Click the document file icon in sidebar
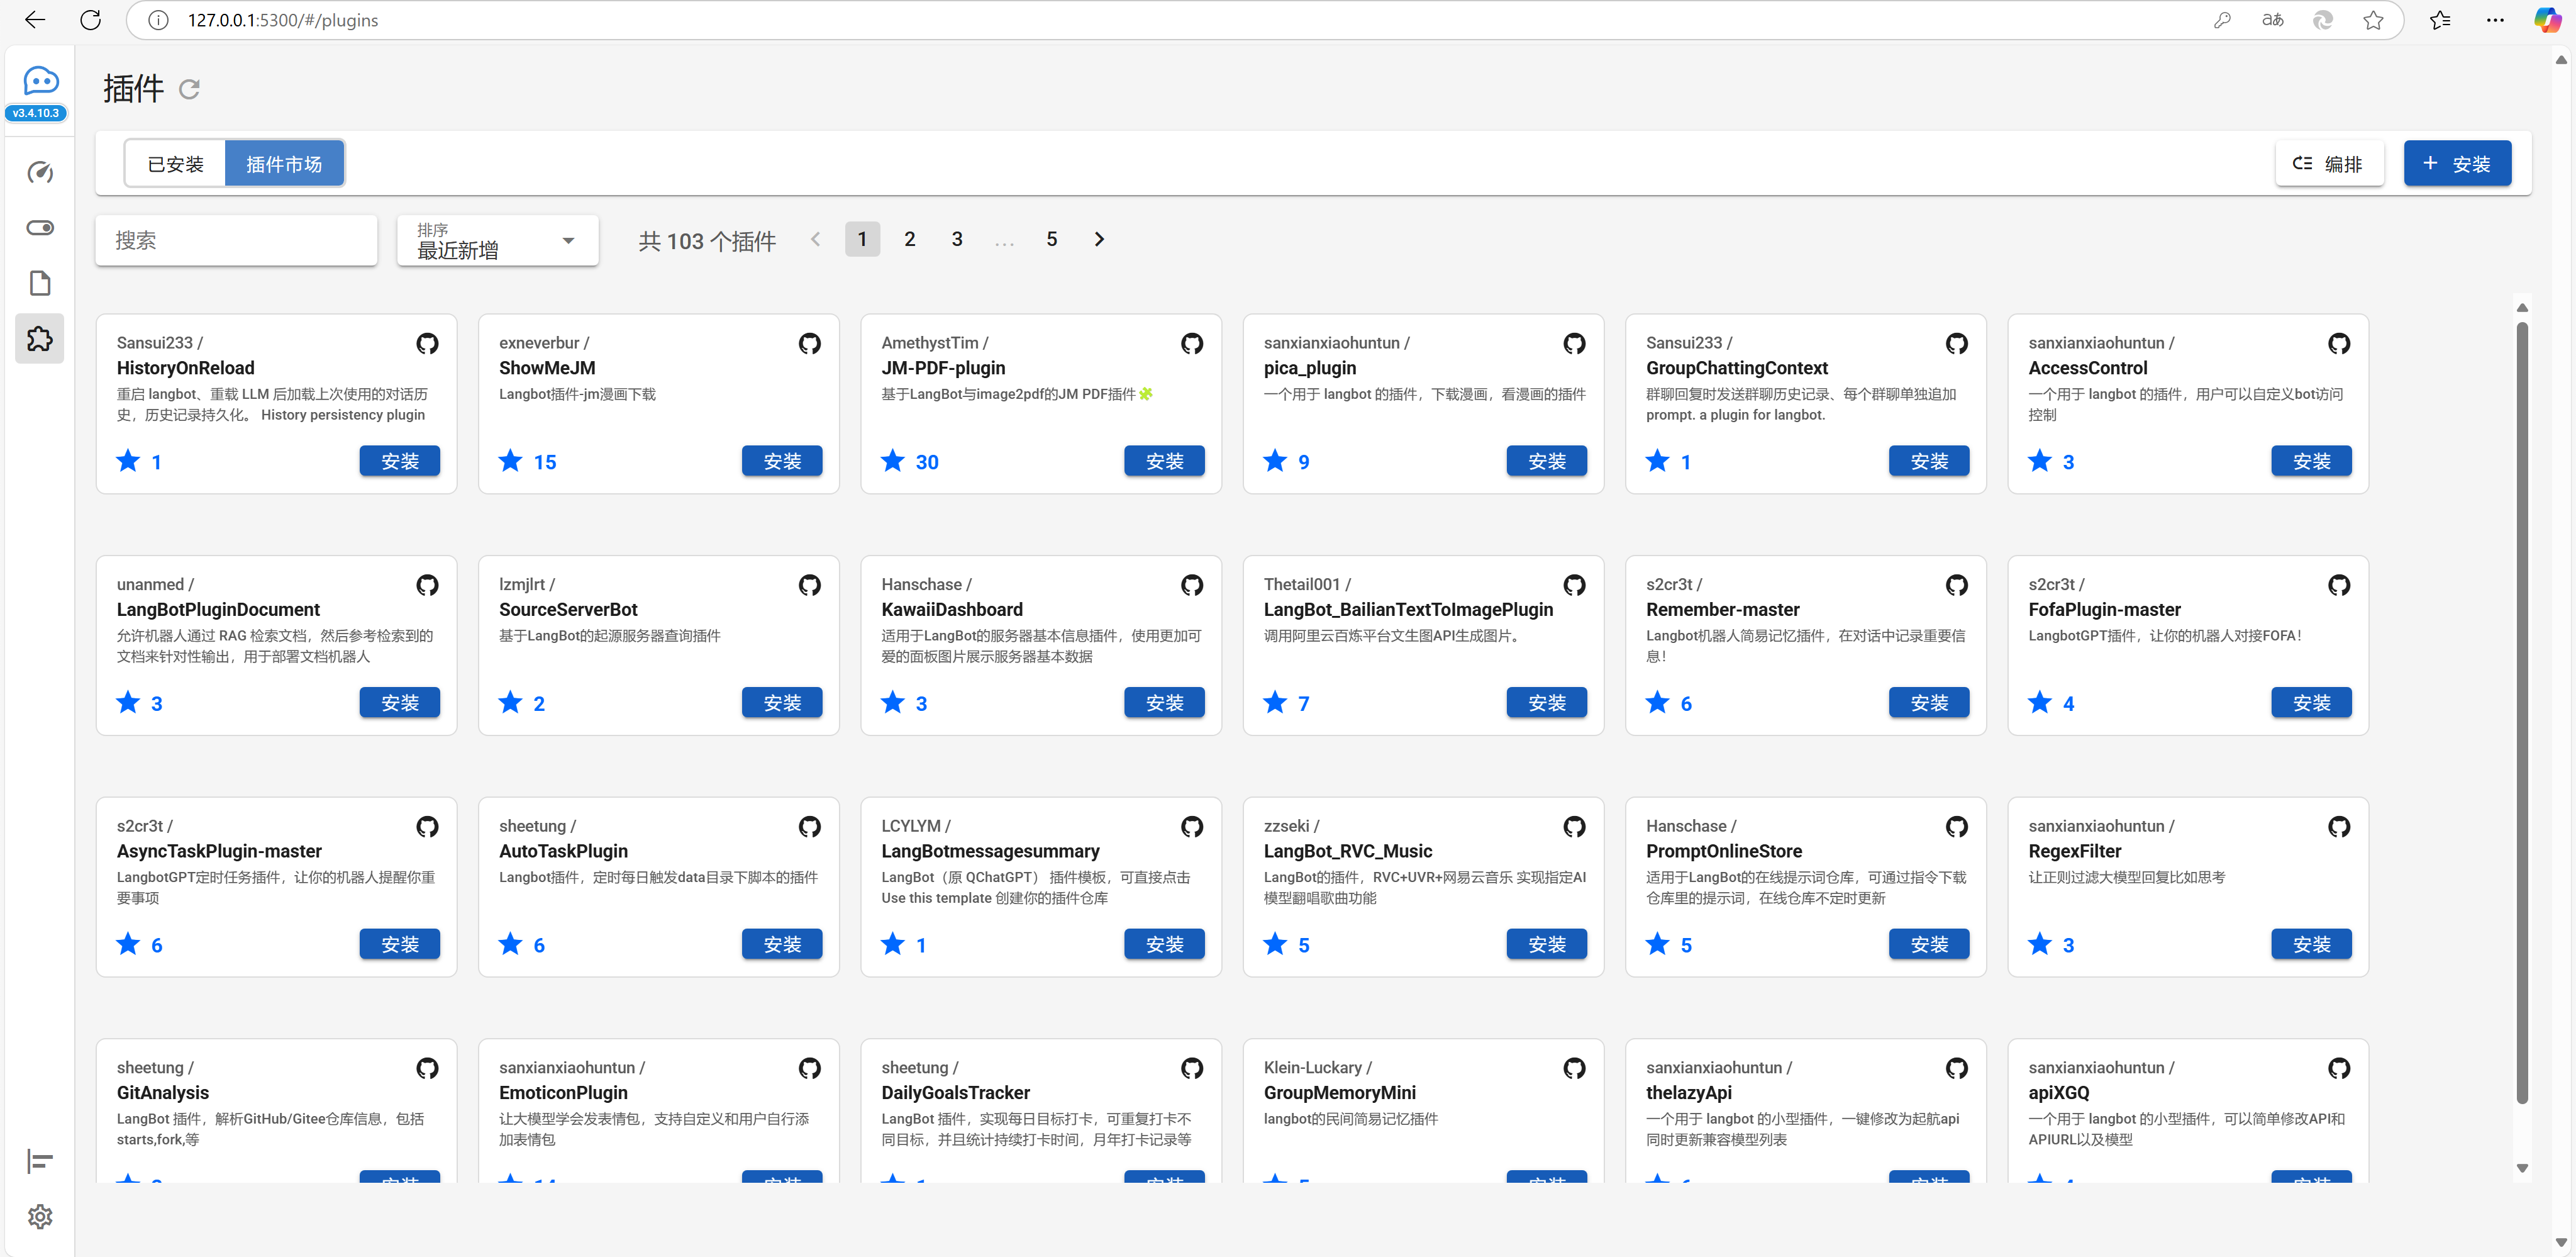 [40, 284]
